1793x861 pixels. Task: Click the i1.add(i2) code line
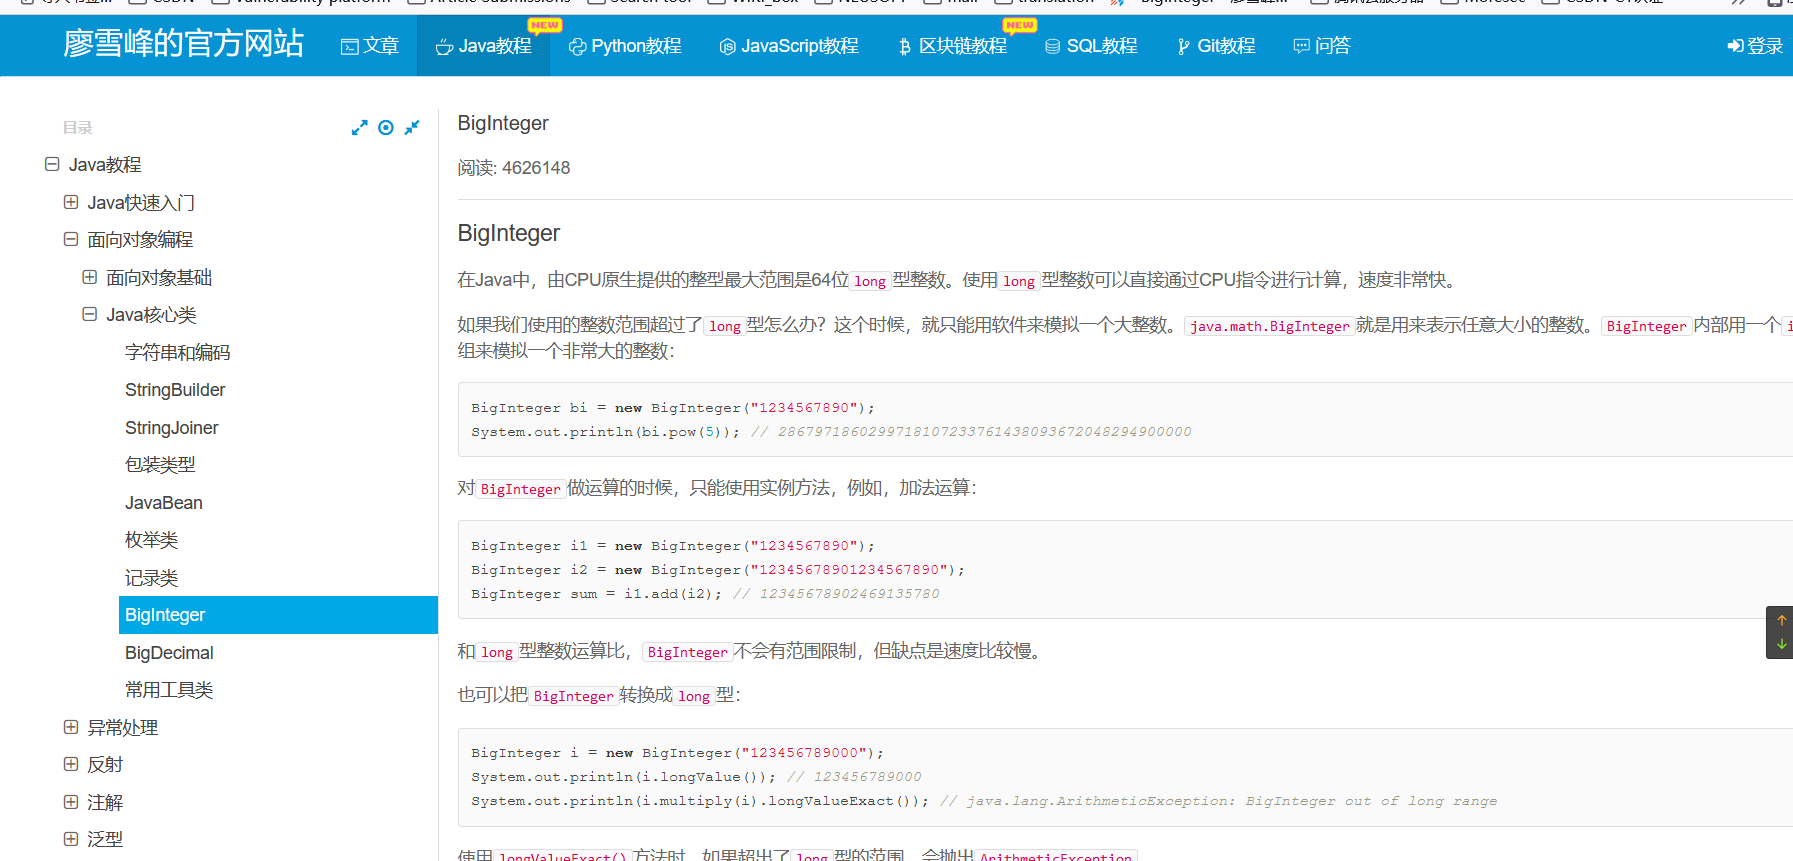[x=705, y=594]
